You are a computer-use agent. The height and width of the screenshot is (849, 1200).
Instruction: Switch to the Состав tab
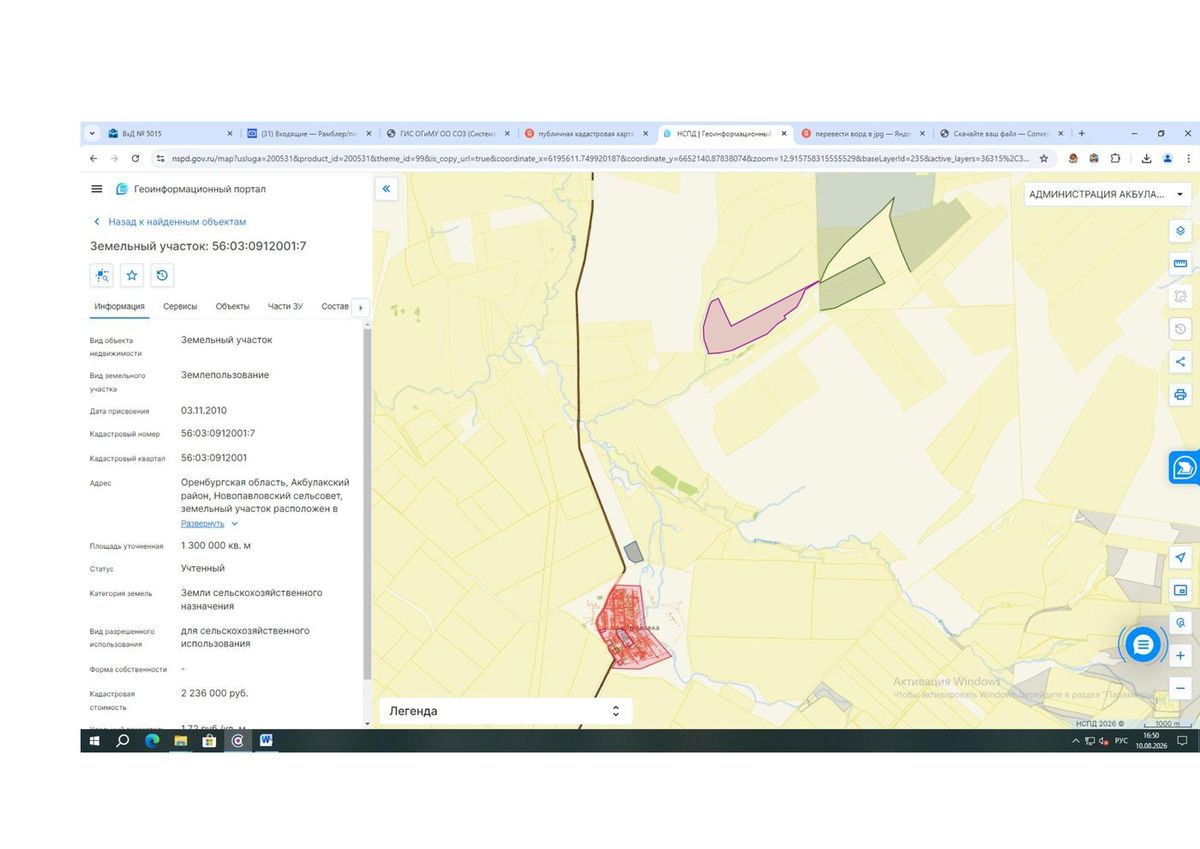point(335,306)
